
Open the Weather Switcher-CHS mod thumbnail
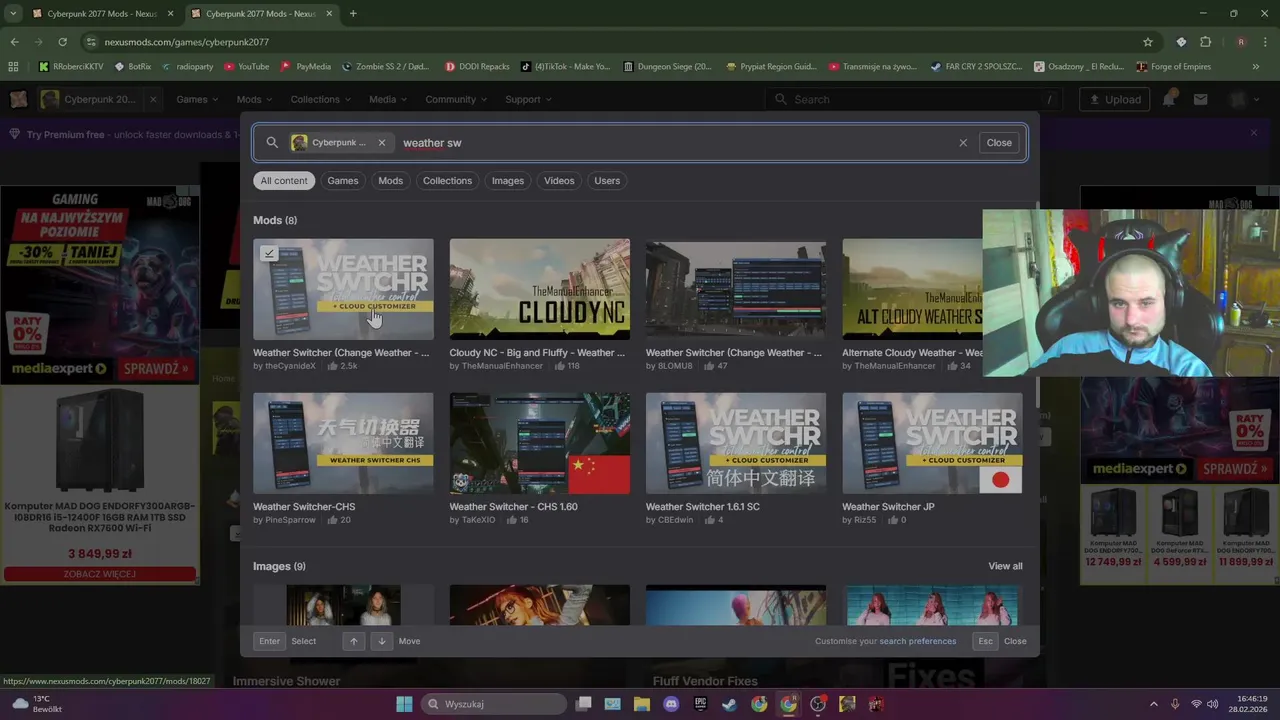click(x=343, y=443)
